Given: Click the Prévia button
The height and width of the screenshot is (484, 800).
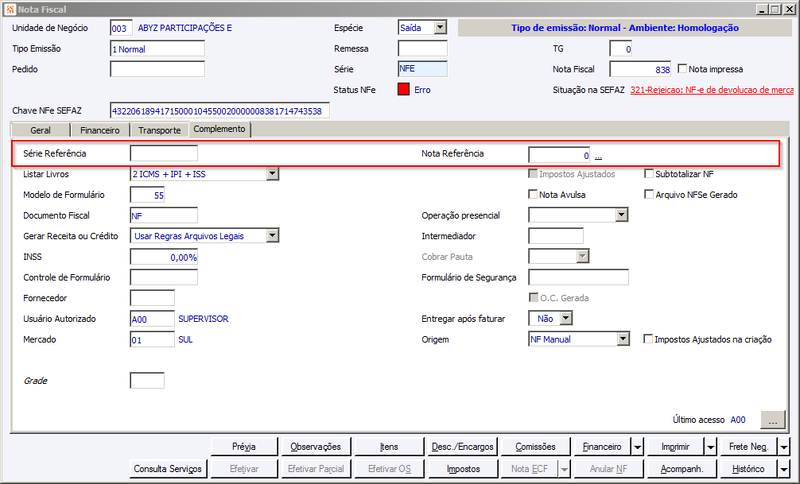Looking at the screenshot, I should pos(244,447).
